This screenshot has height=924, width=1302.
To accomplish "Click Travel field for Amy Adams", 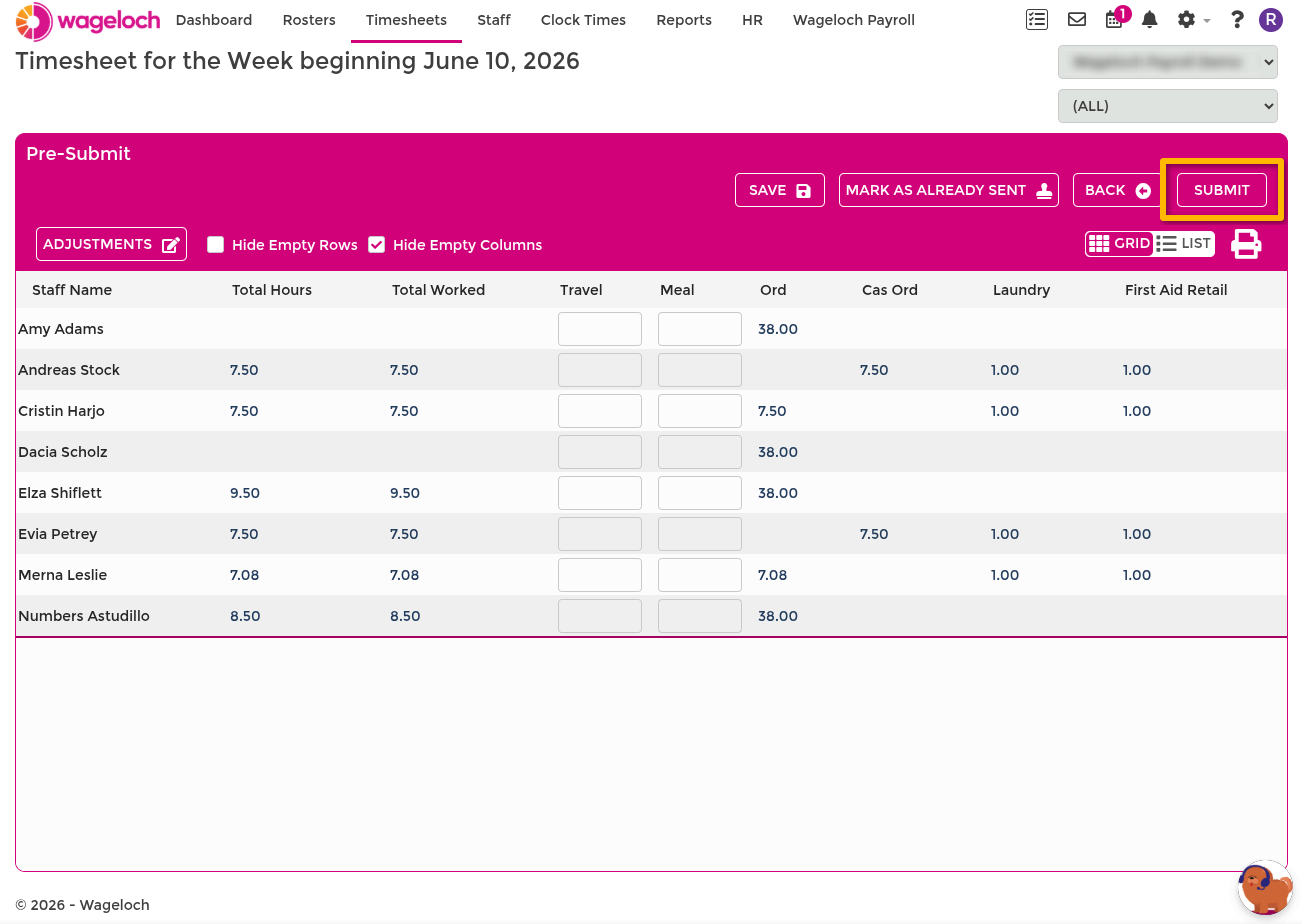I will 600,329.
